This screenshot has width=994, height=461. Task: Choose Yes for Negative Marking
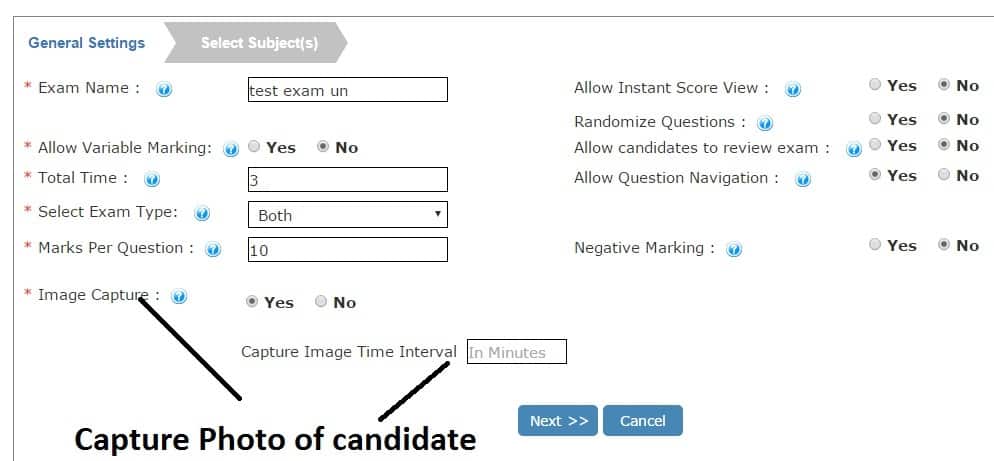pyautogui.click(x=875, y=245)
